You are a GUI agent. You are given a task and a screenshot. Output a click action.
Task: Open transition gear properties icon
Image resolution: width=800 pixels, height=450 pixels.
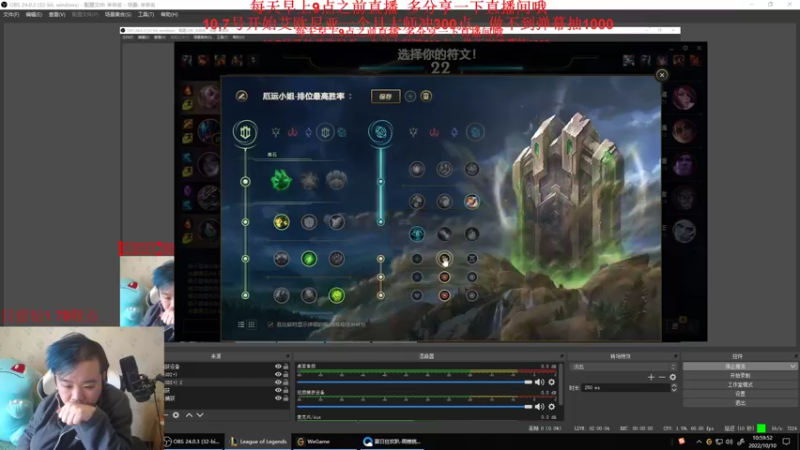coord(672,377)
